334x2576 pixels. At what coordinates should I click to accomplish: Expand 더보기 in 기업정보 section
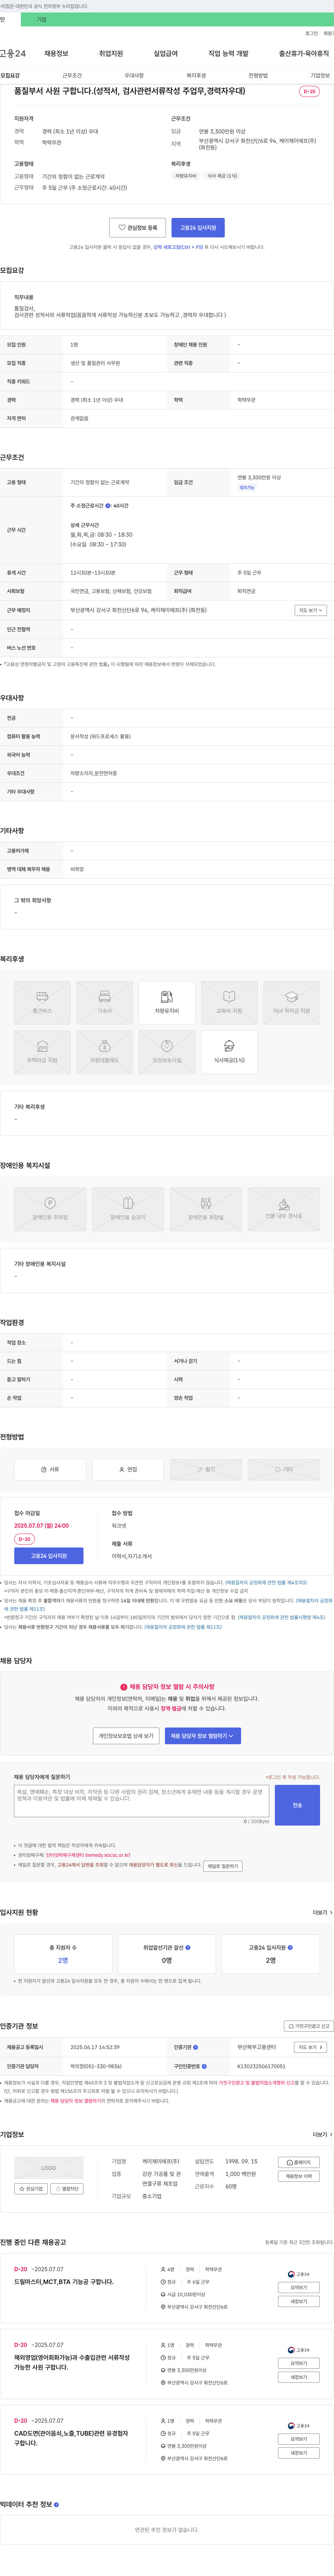click(322, 2134)
